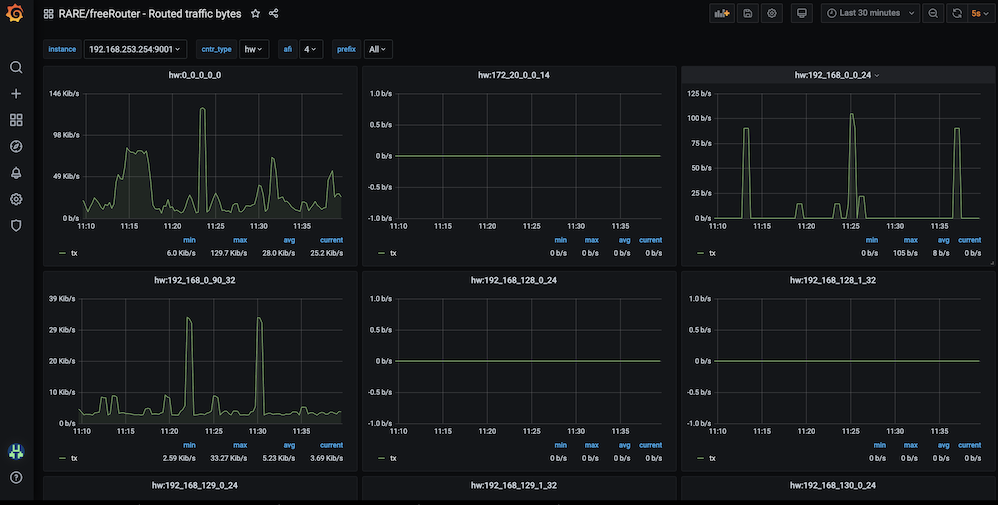
Task: Sort by current in hw:172_20_0_0_14 legend
Action: point(650,240)
